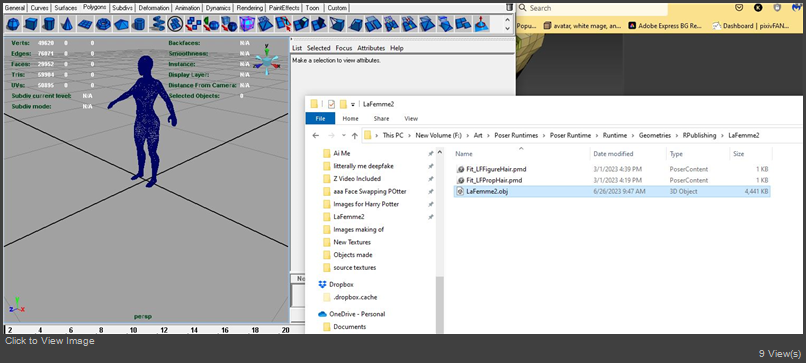Select the Fit_LFFigureHair.pmd file
Image resolution: width=806 pixels, height=363 pixels.
tap(496, 169)
